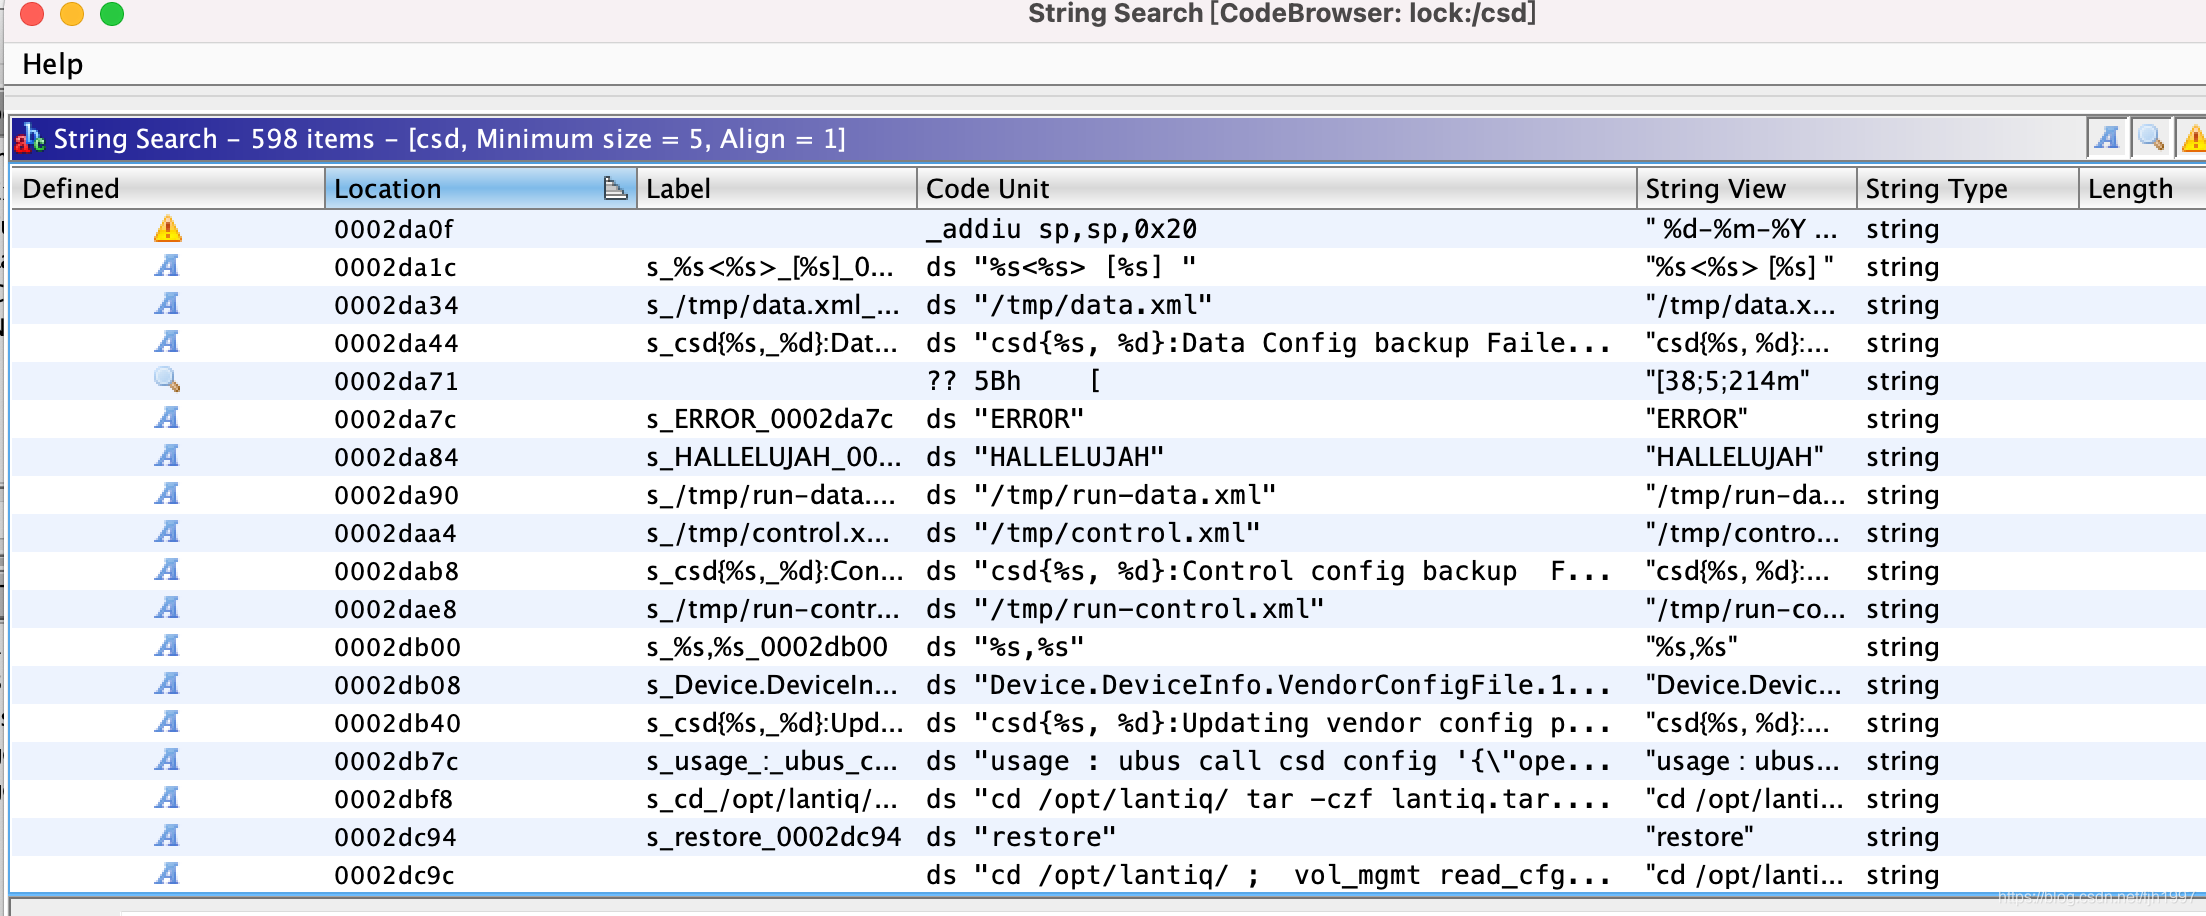Image resolution: width=2206 pixels, height=916 pixels.
Task: Select code unit starting "usage : ubus call"
Action: pyautogui.click(x=1268, y=761)
